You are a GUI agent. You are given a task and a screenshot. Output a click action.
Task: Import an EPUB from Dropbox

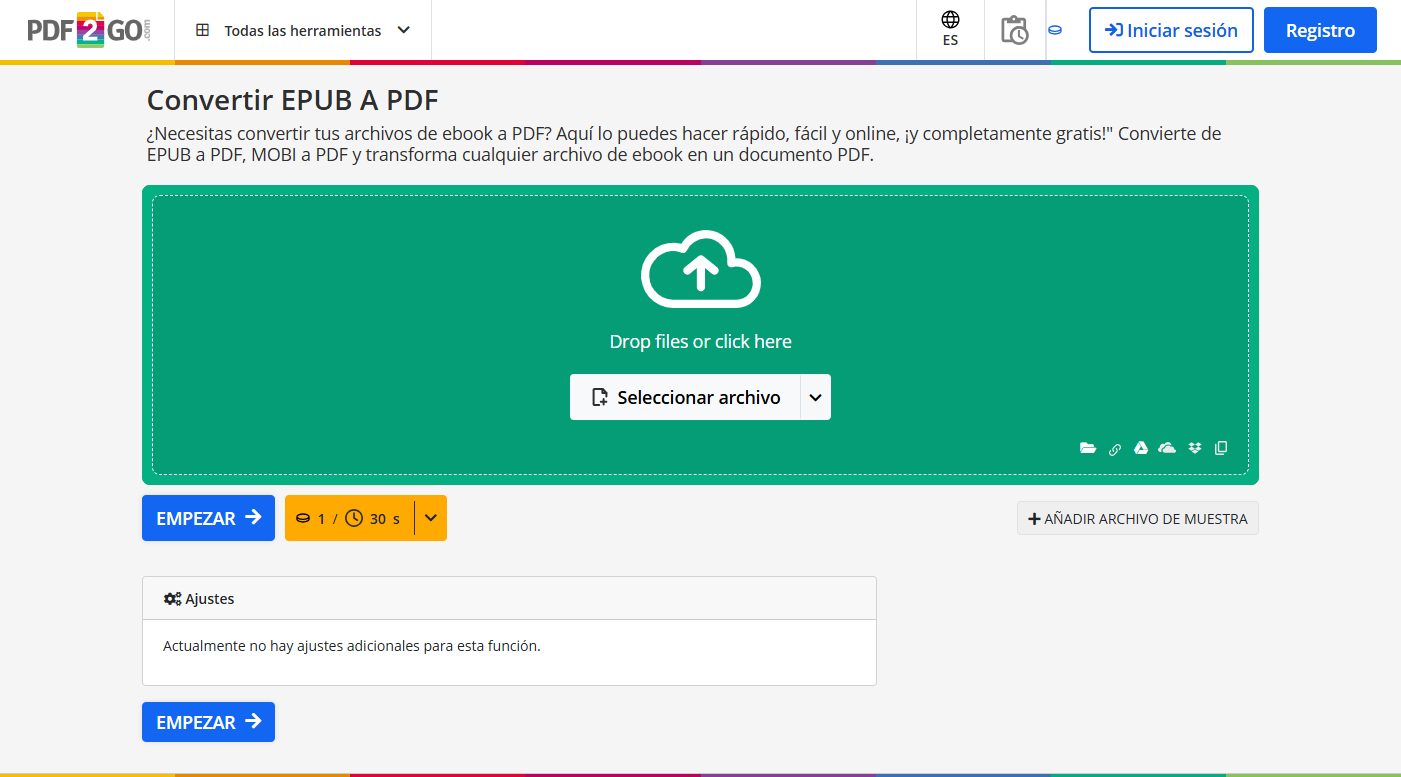point(1194,447)
